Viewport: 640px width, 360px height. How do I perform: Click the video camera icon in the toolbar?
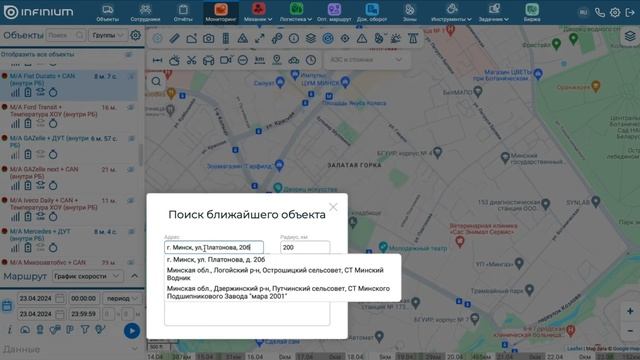click(226, 60)
